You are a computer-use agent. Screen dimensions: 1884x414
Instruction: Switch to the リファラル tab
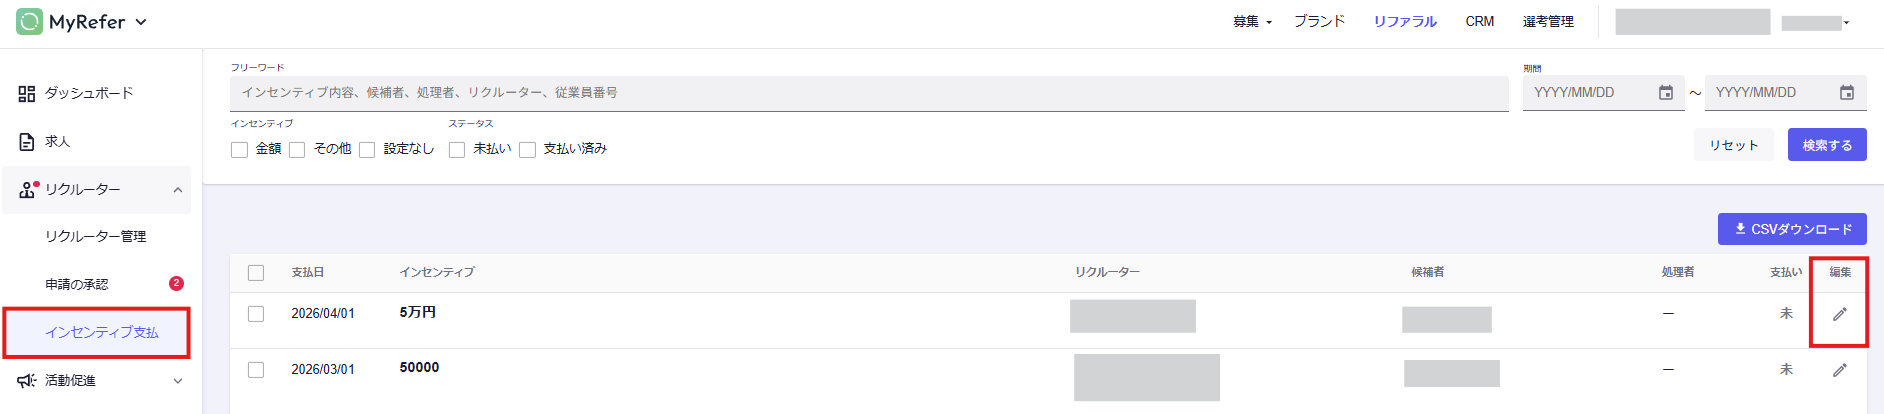point(1404,22)
